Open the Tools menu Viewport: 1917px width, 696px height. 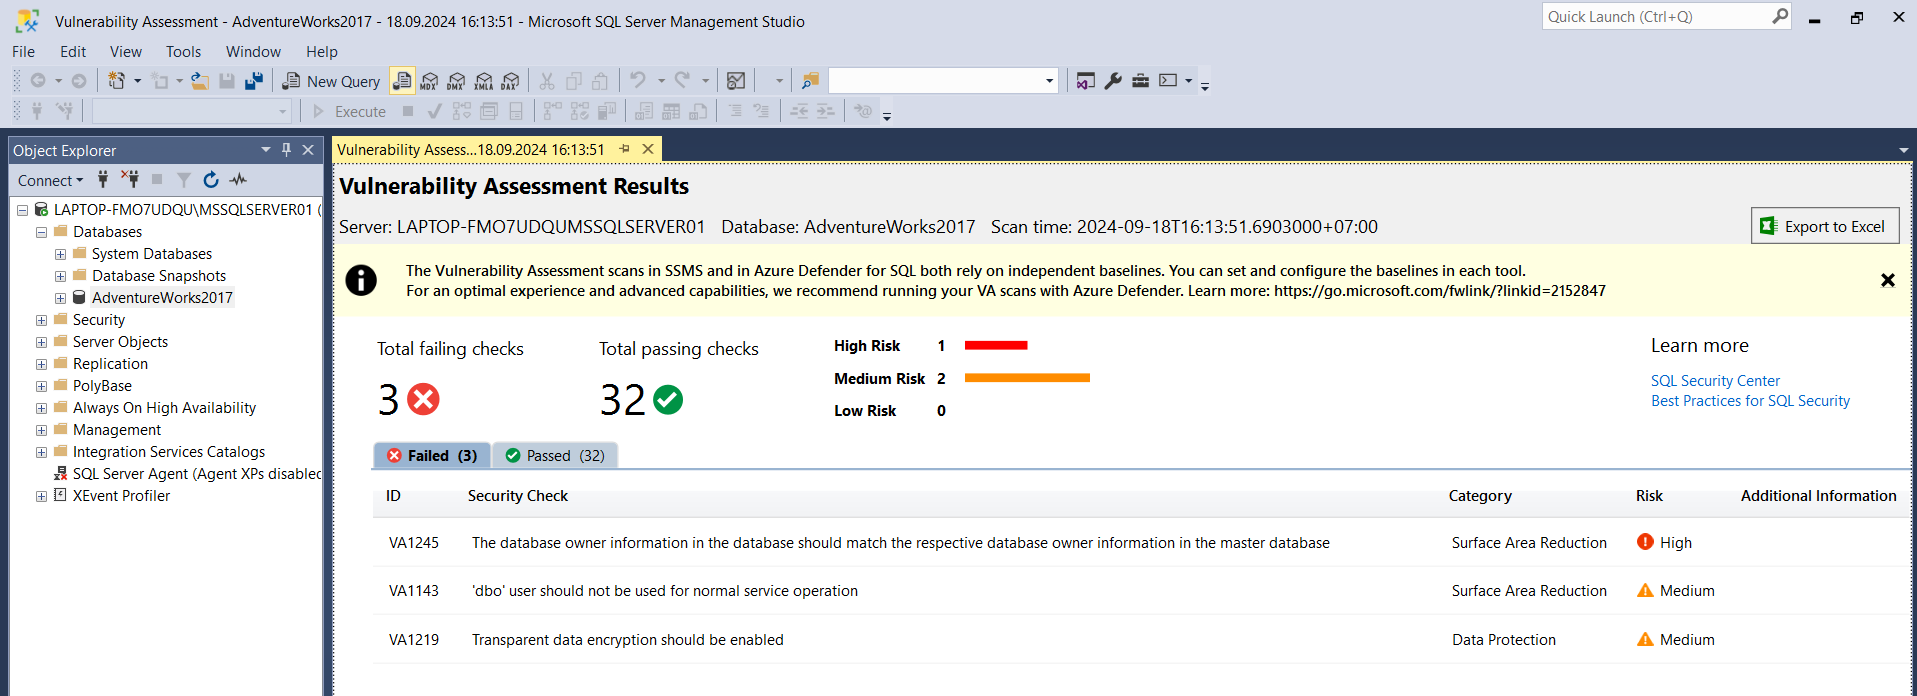pos(183,51)
